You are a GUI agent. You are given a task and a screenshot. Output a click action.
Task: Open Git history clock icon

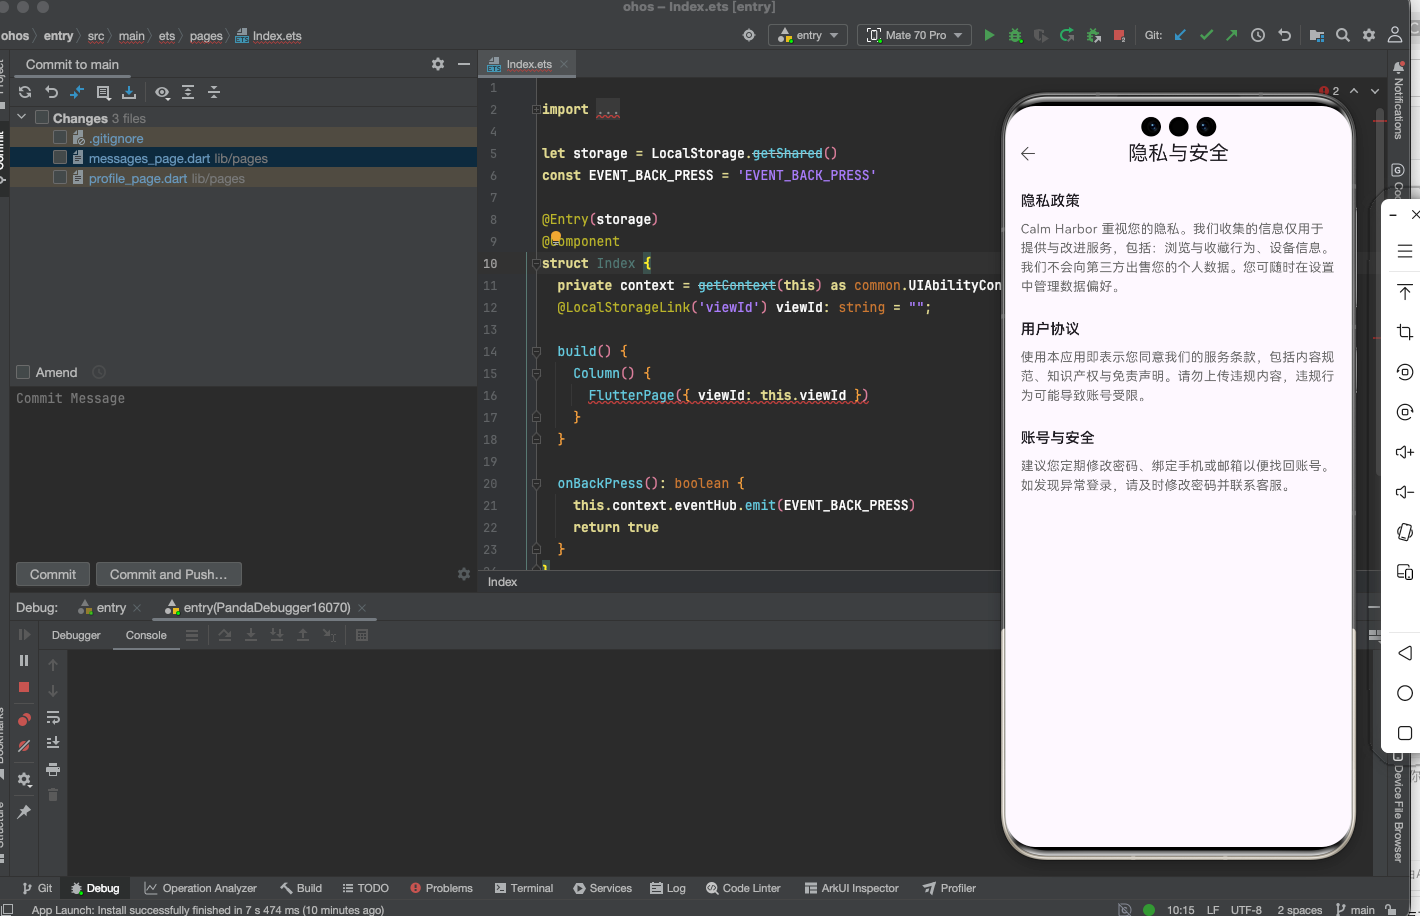pos(1258,35)
